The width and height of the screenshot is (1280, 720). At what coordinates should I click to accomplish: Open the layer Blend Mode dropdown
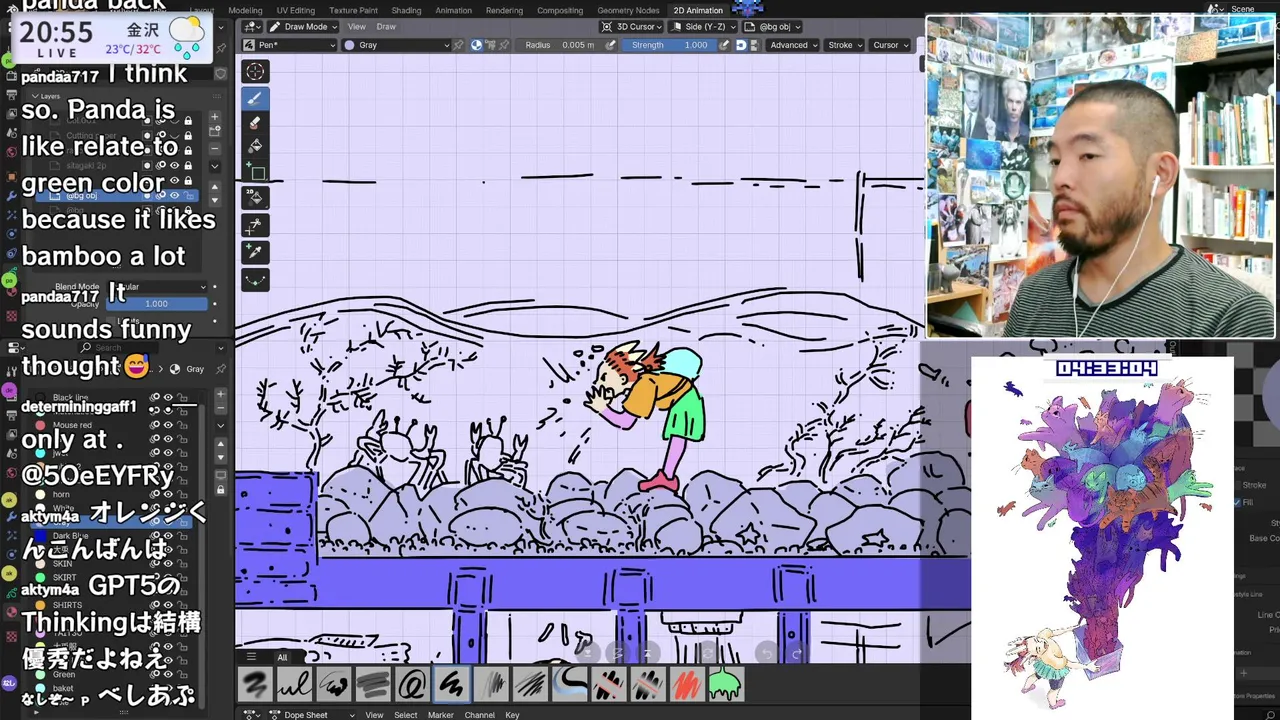click(x=158, y=287)
